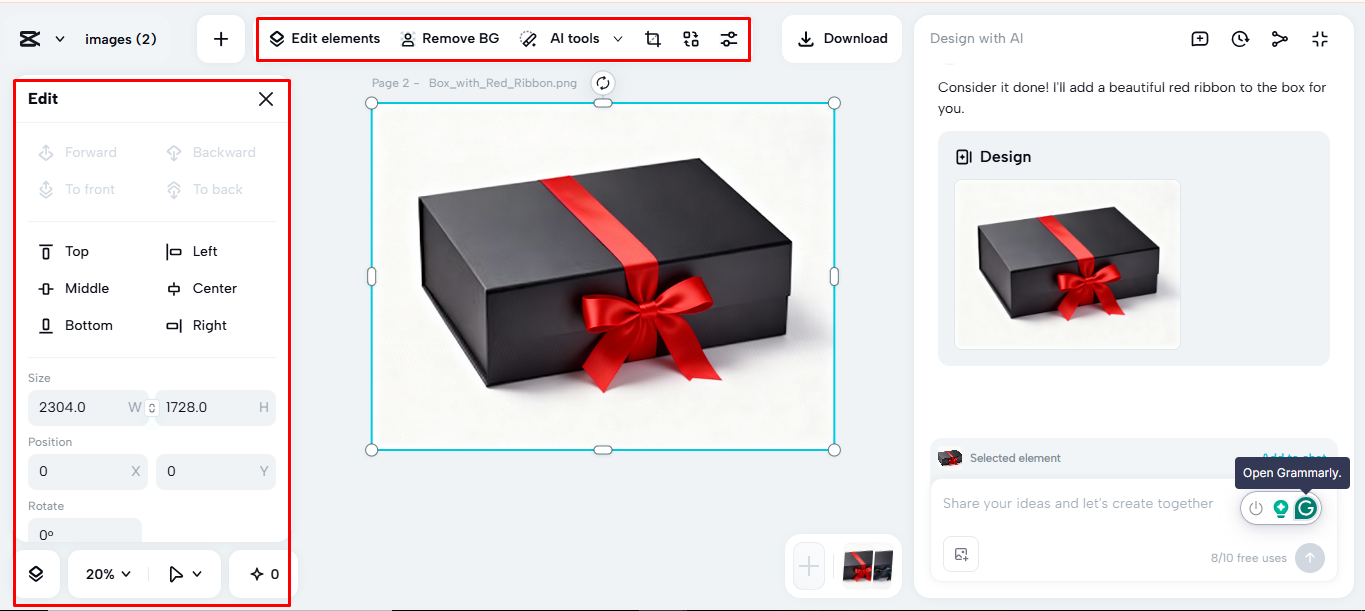The width and height of the screenshot is (1365, 611).
Task: Click the Download button
Action: 841,38
